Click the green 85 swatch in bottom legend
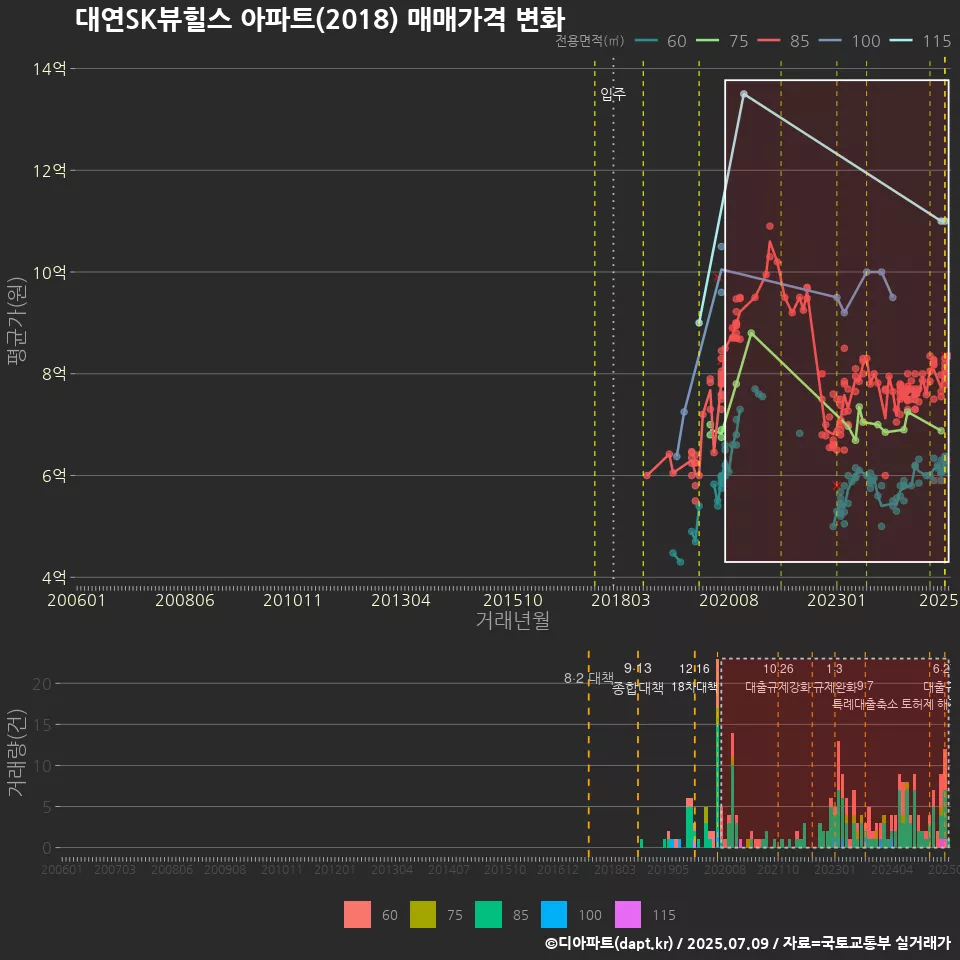Screen dimensions: 960x960 488,915
